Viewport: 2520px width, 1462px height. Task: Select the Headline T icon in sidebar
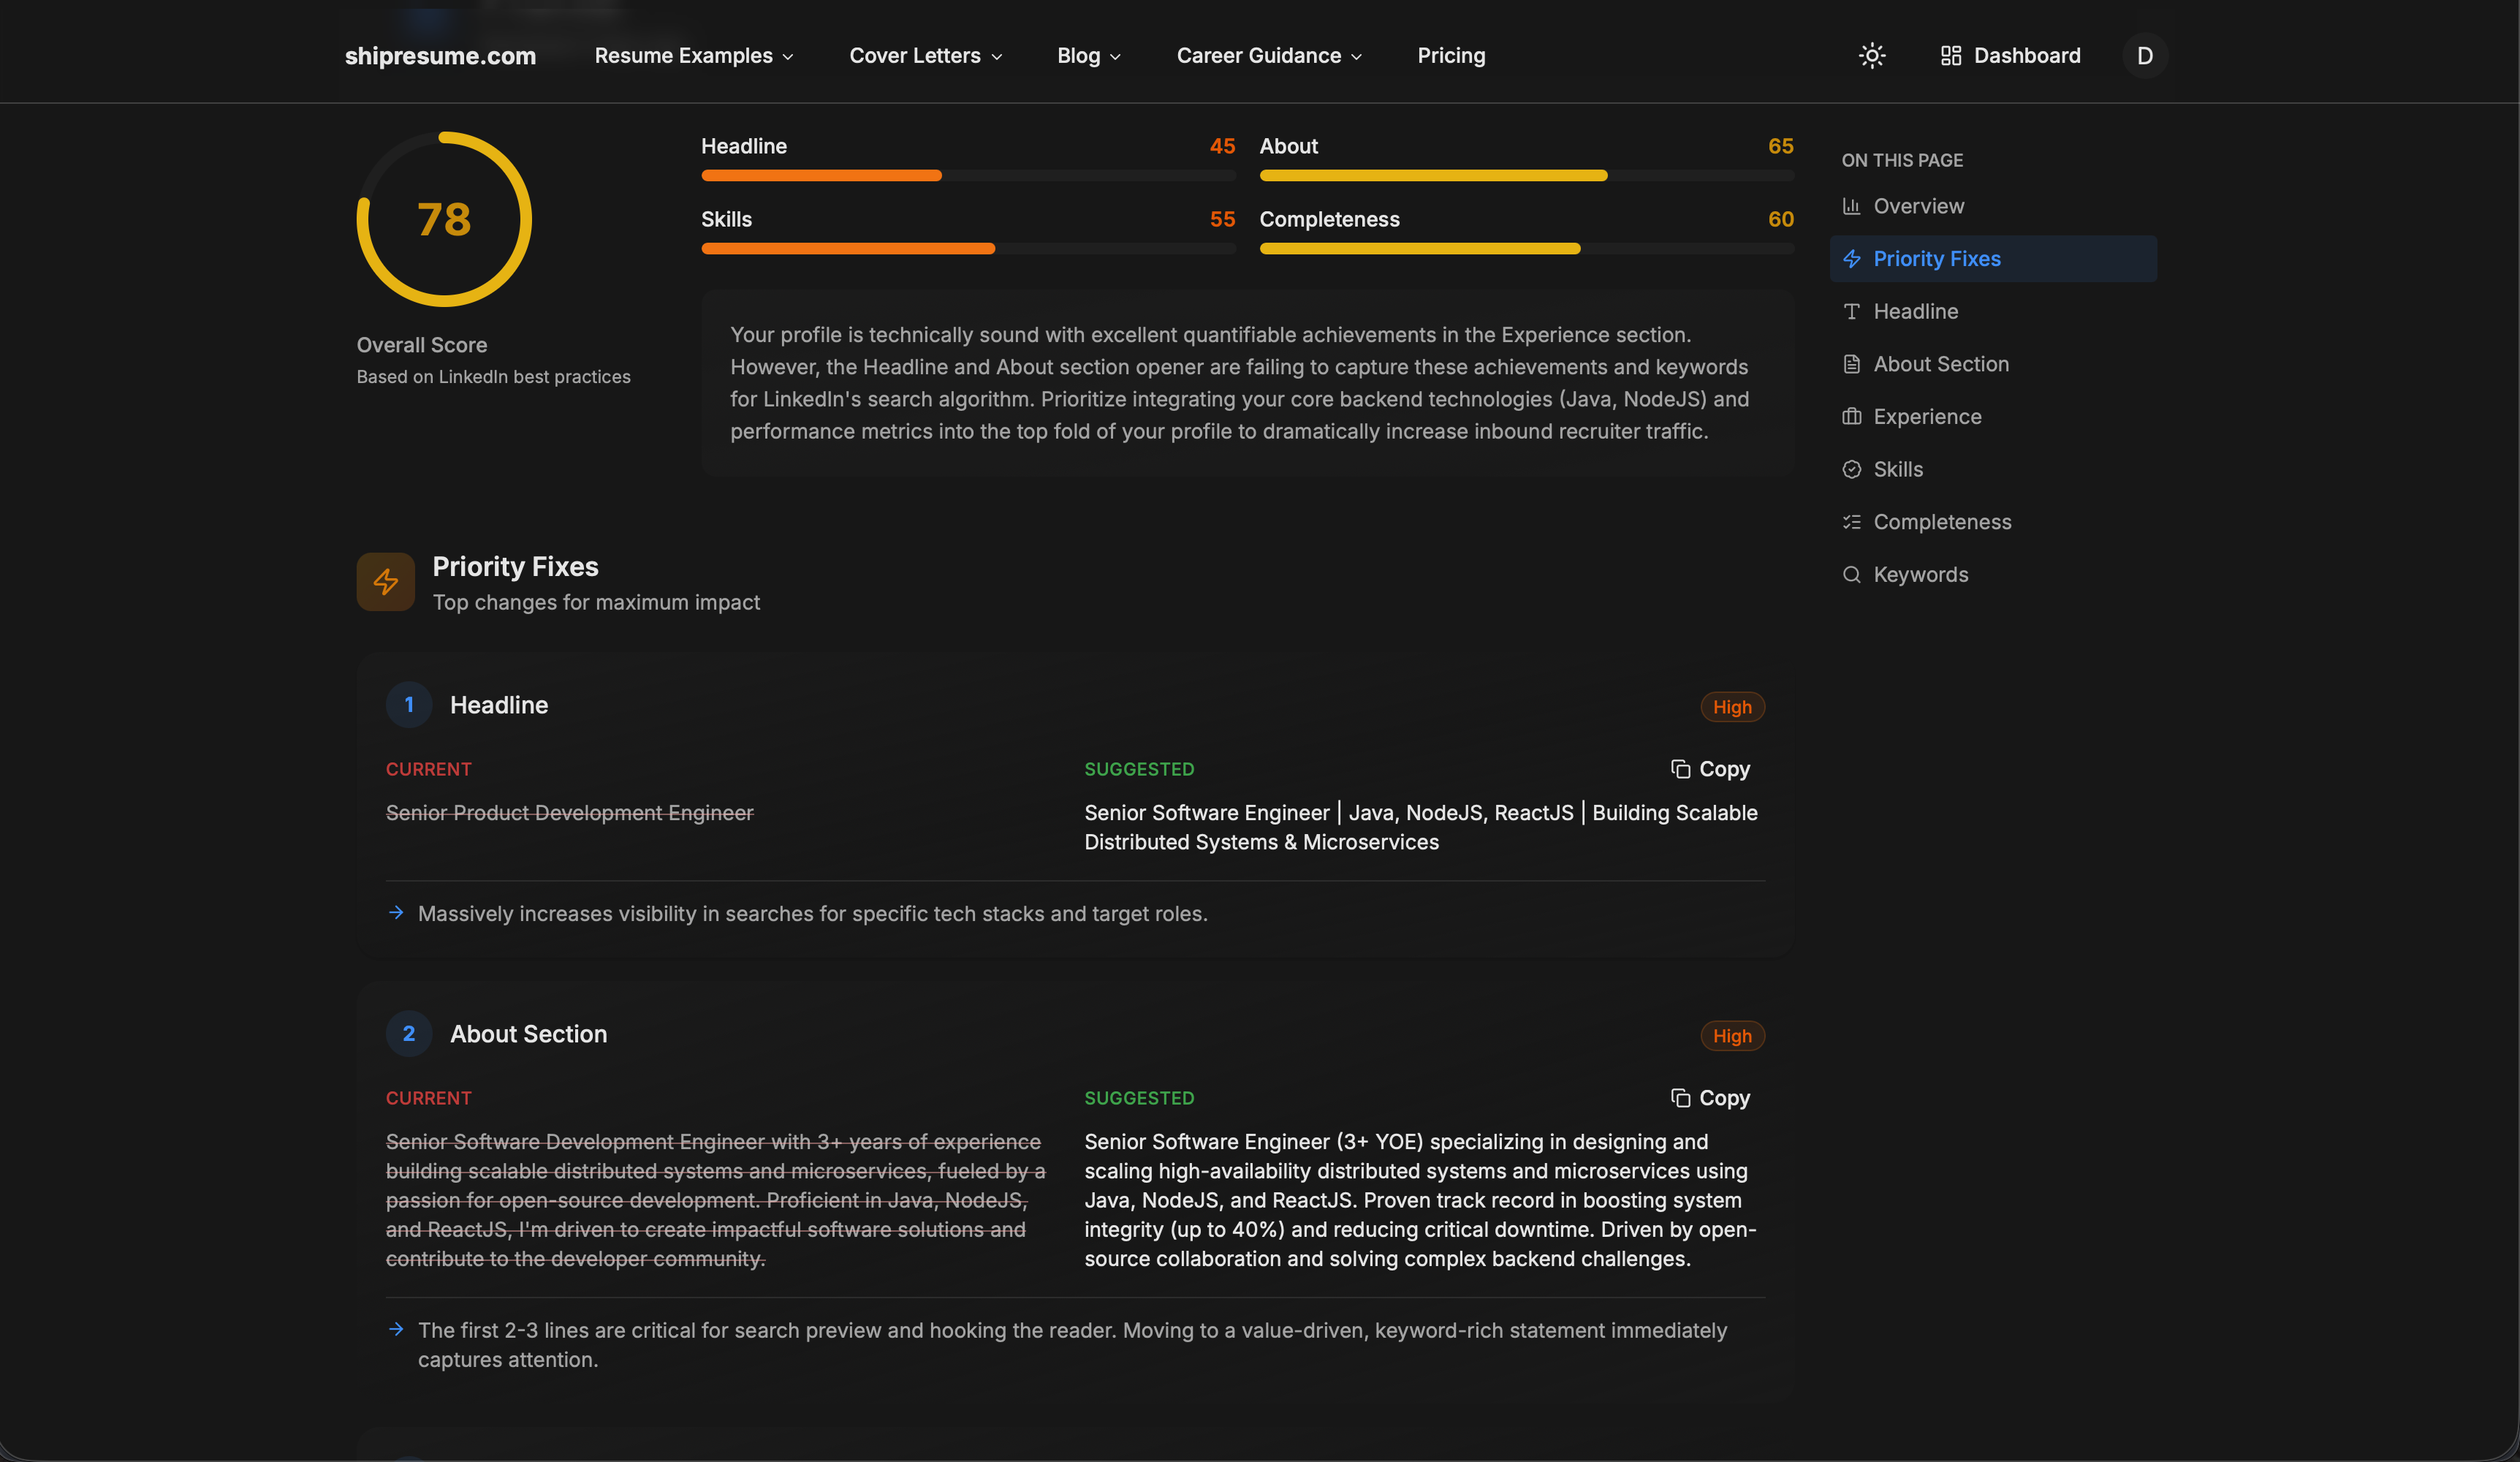[x=1852, y=311]
